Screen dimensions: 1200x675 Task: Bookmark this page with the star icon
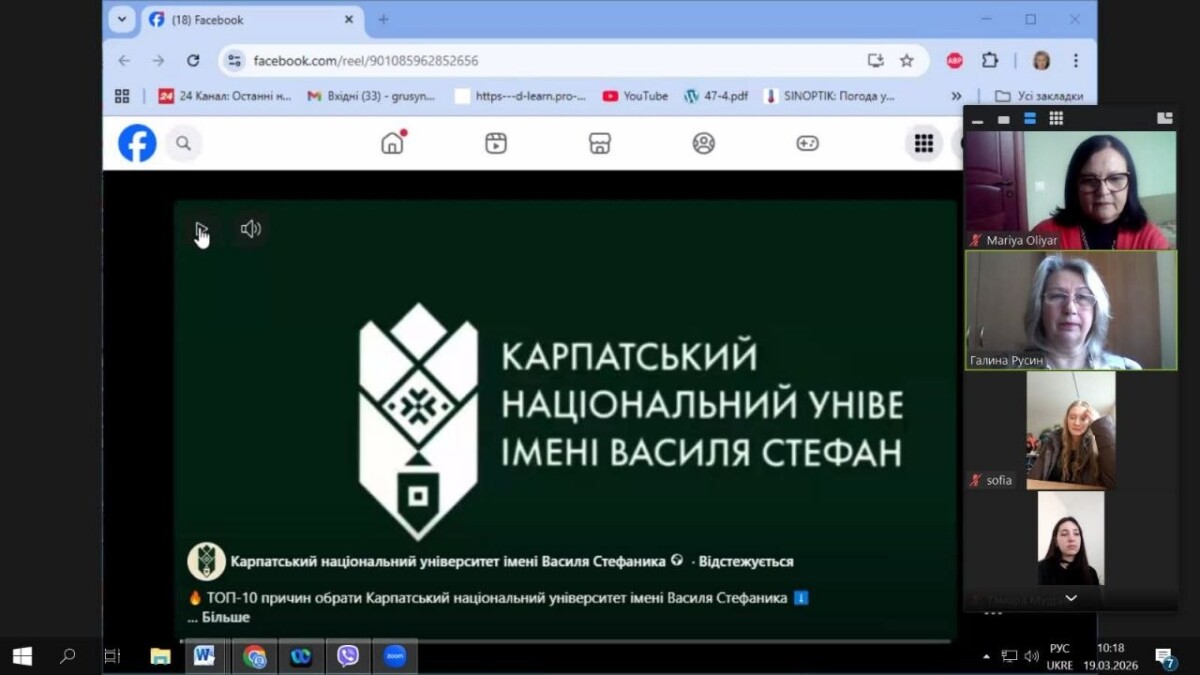point(907,60)
